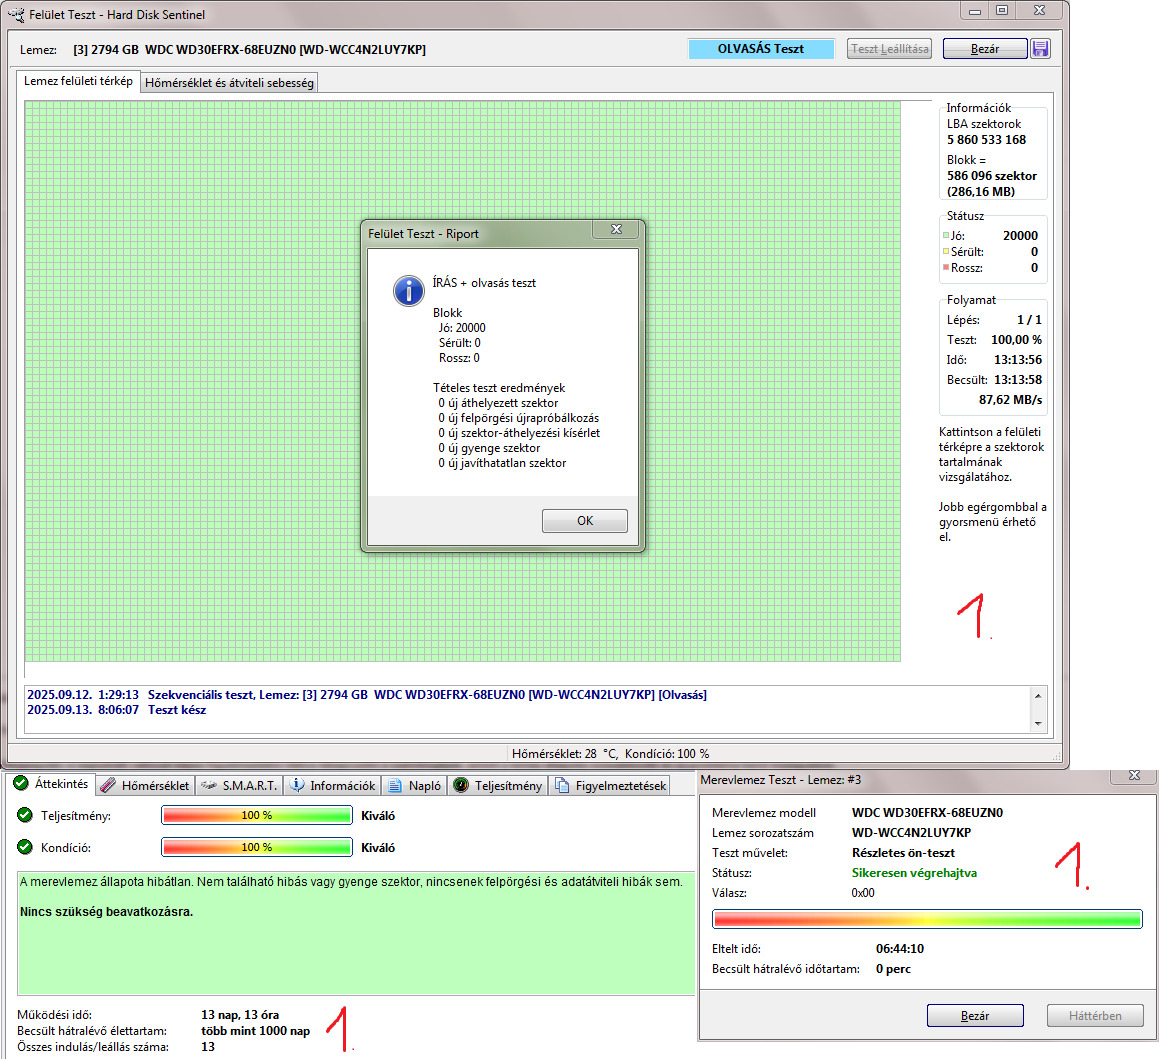
Task: Open the Áttekintés tab
Action: point(52,784)
